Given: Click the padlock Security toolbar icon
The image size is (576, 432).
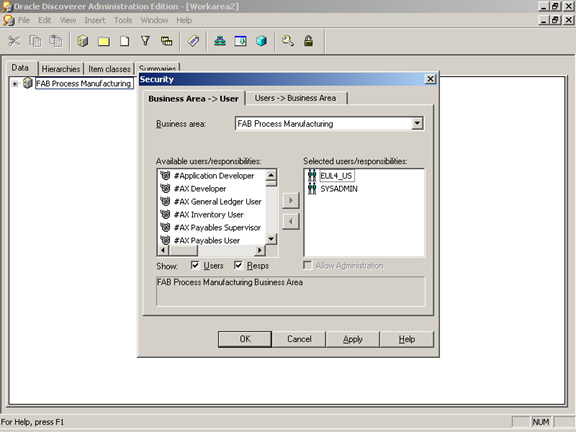Looking at the screenshot, I should coord(309,41).
